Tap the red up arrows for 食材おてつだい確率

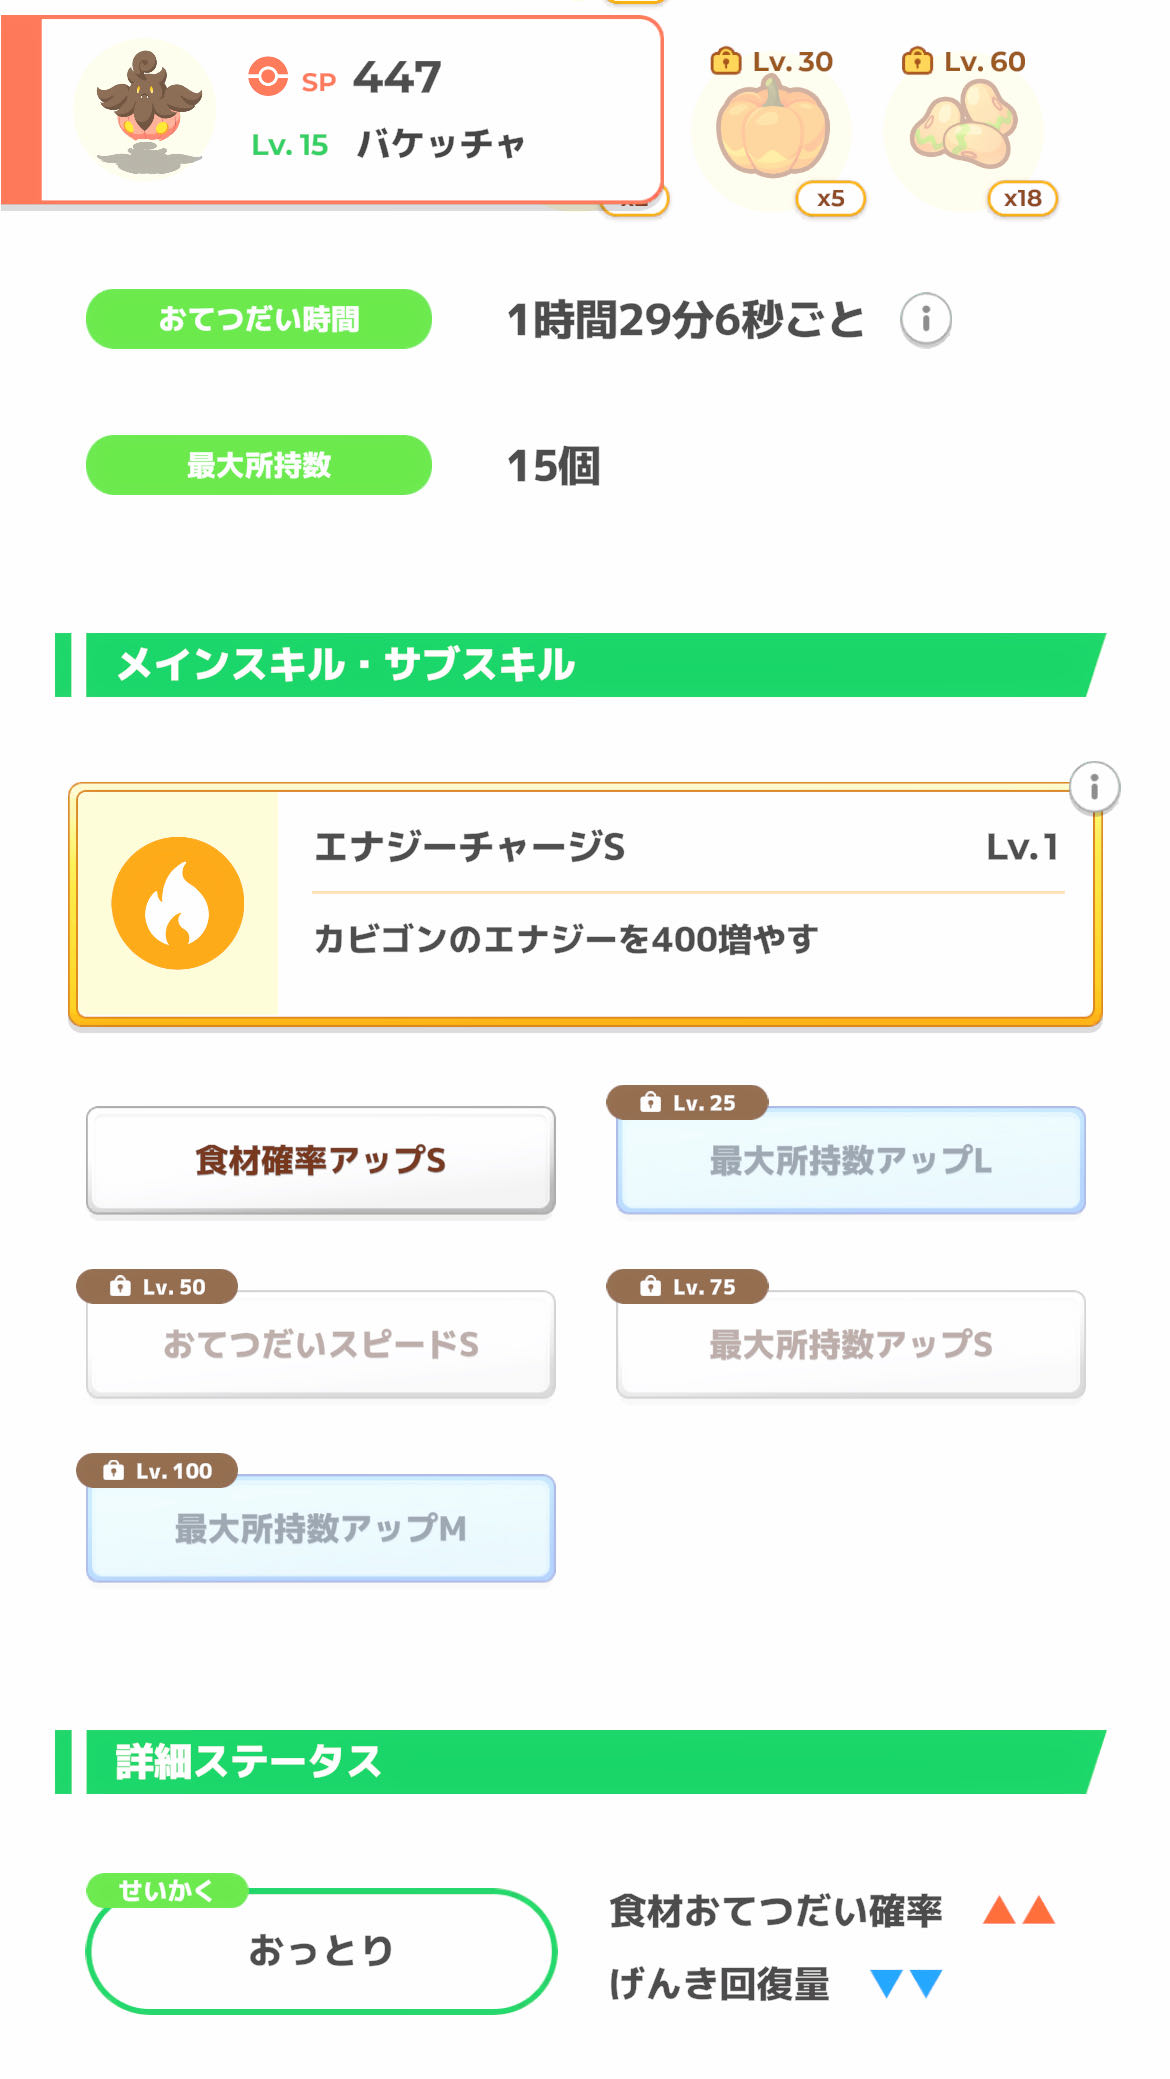pyautogui.click(x=1018, y=1910)
